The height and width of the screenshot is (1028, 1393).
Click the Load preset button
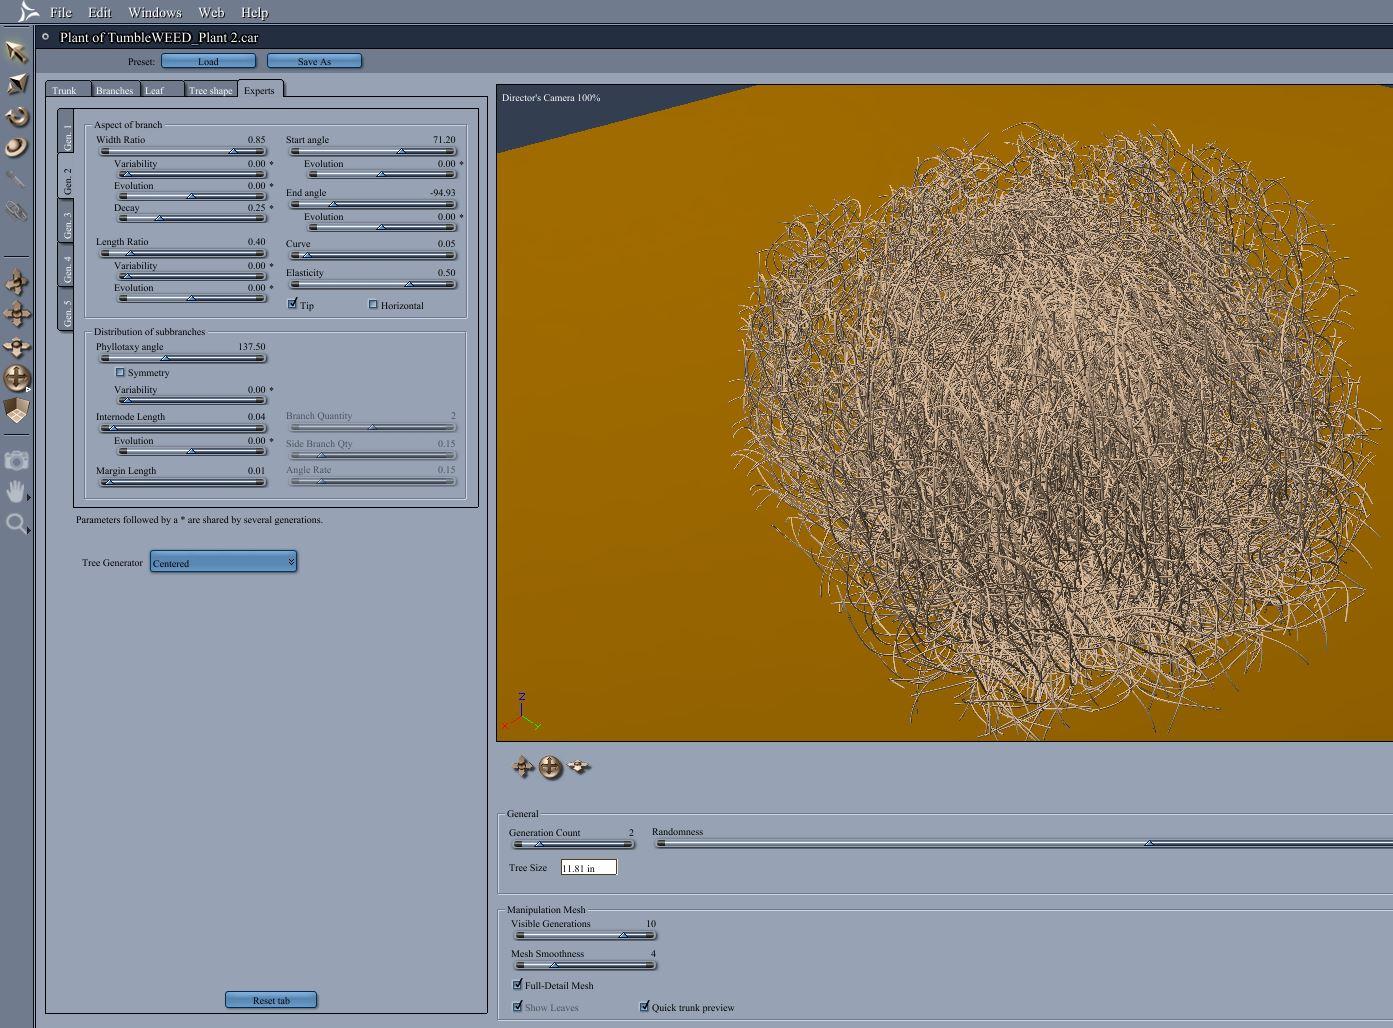208,61
